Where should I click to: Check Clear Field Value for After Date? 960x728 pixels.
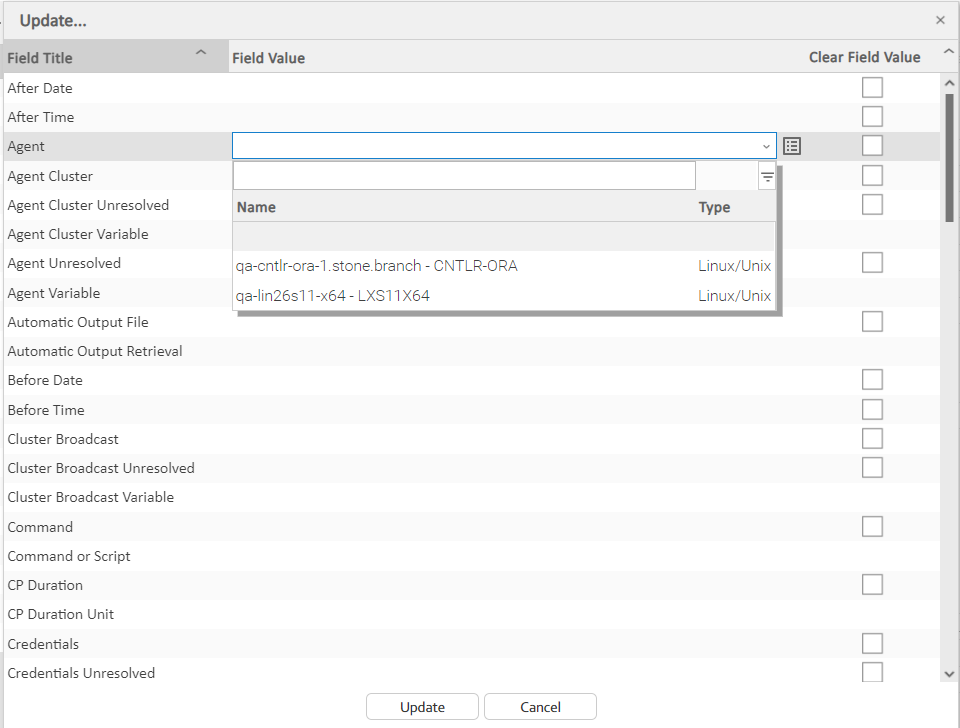(872, 88)
